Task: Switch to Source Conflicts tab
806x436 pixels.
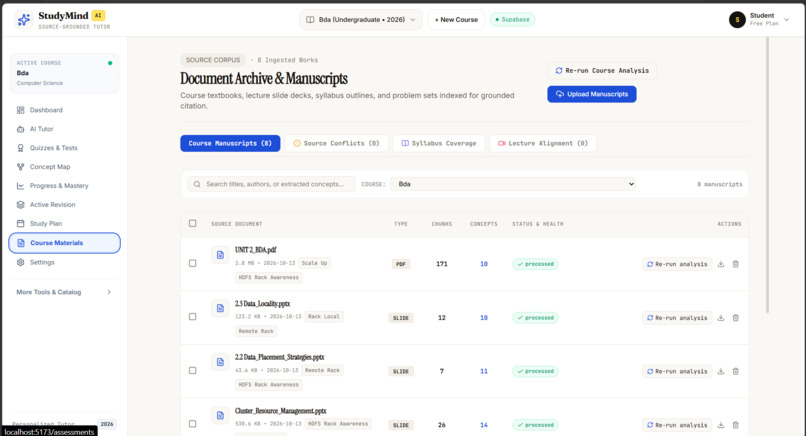Action: (x=336, y=143)
